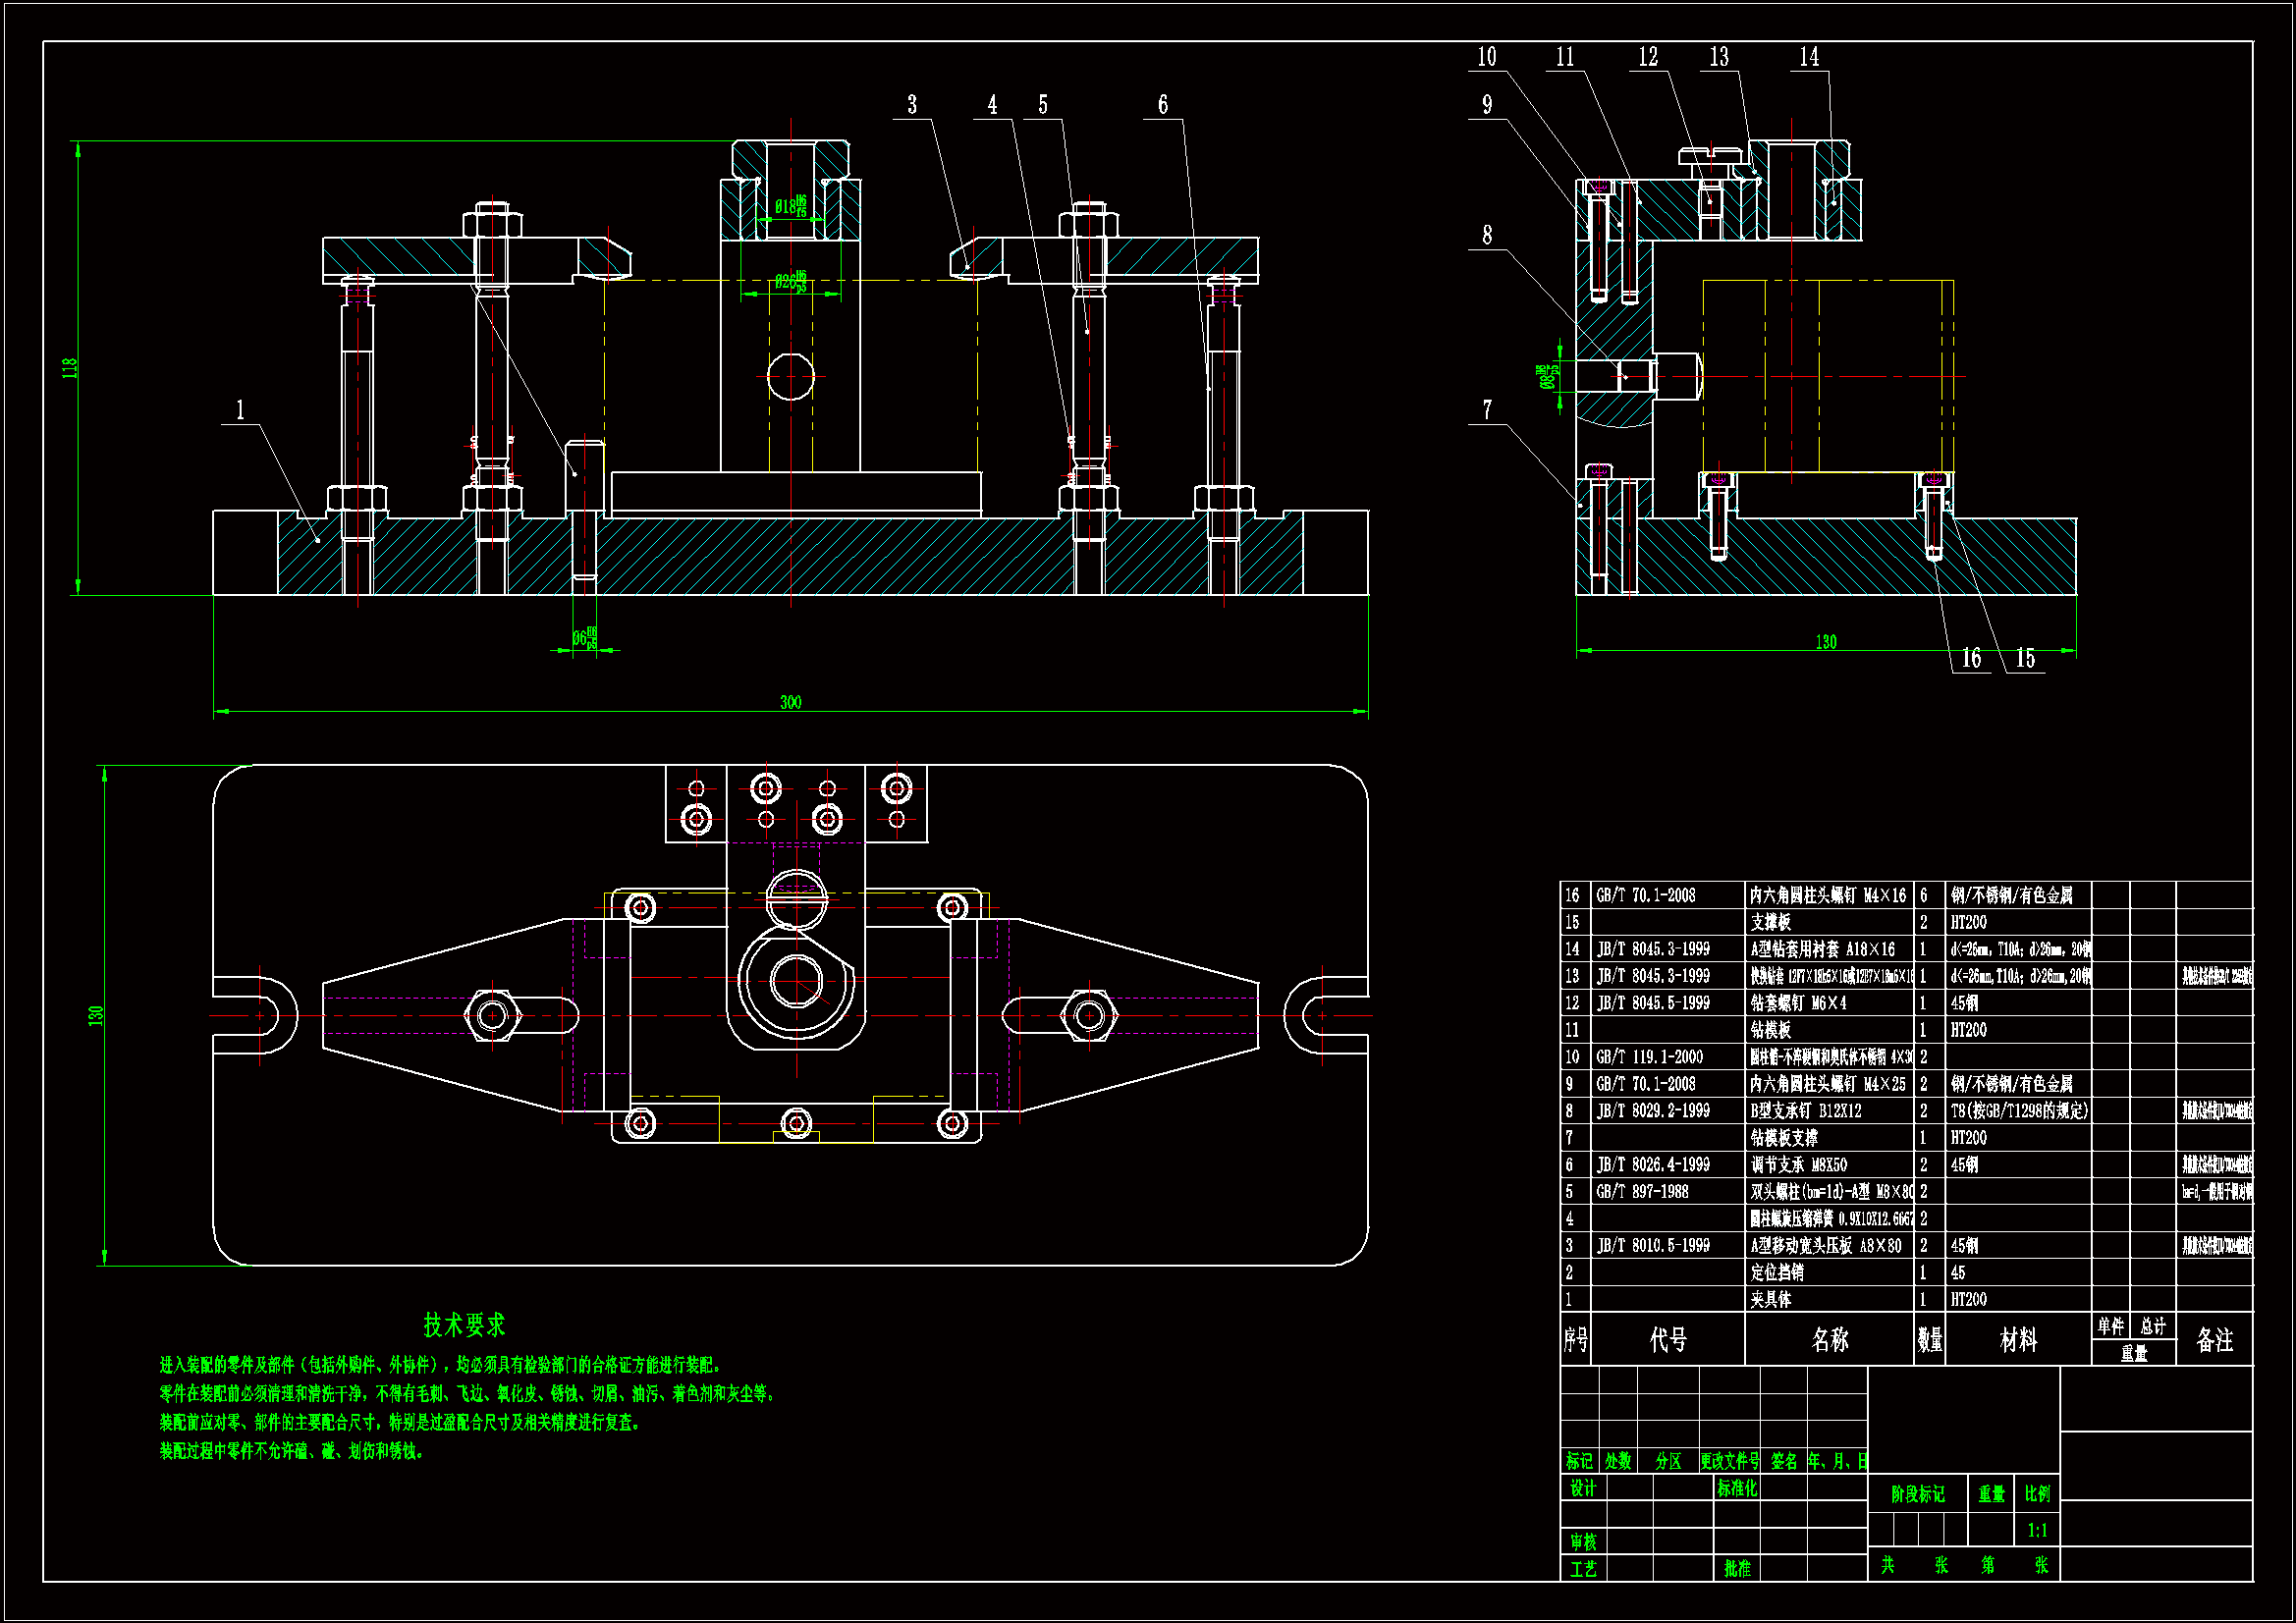Viewport: 2296px width, 1623px height.
Task: Click part balloon number 1 in front view
Action: [240, 410]
